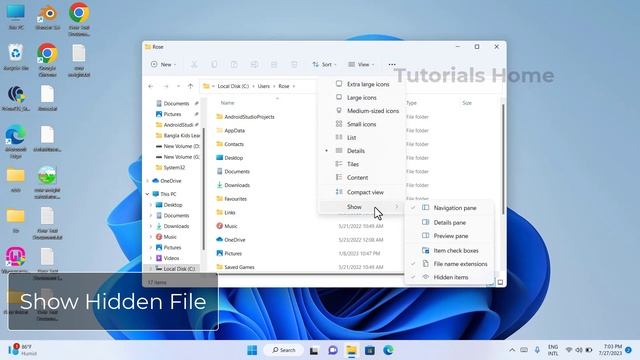Switch to large thumbnails view in status bar

coord(500,282)
